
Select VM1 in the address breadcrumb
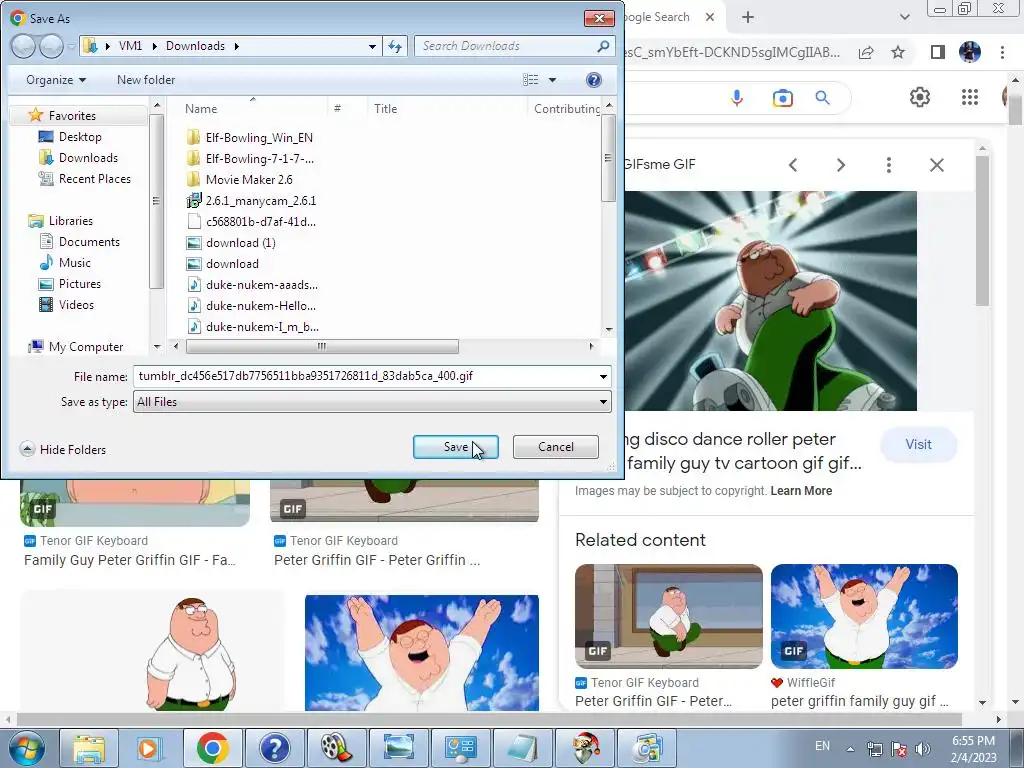pyautogui.click(x=130, y=46)
